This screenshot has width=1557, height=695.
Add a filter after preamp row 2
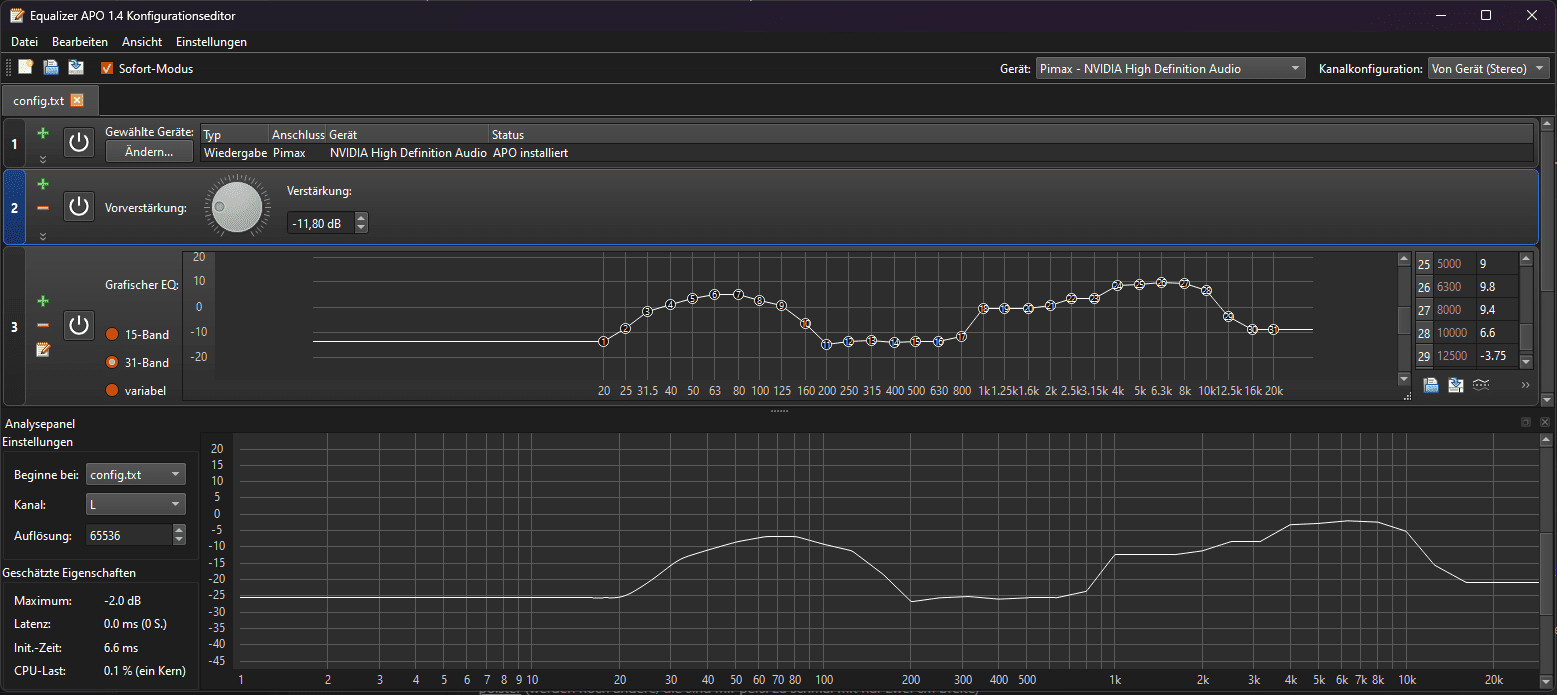point(43,184)
